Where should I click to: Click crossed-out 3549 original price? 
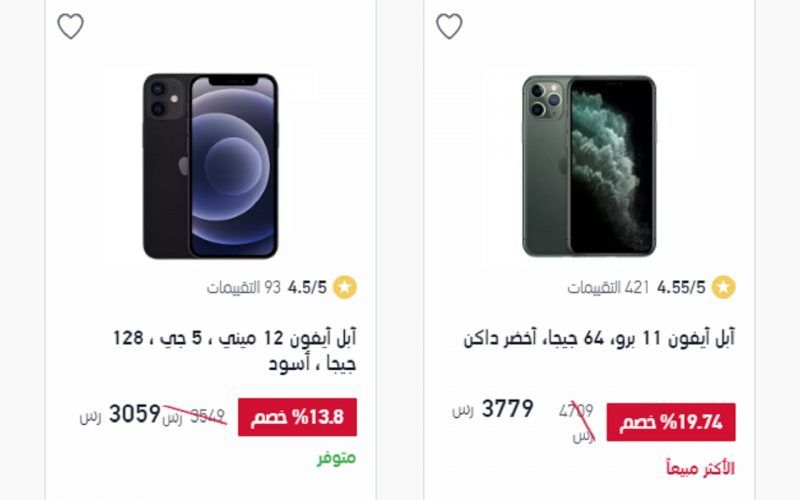194,417
